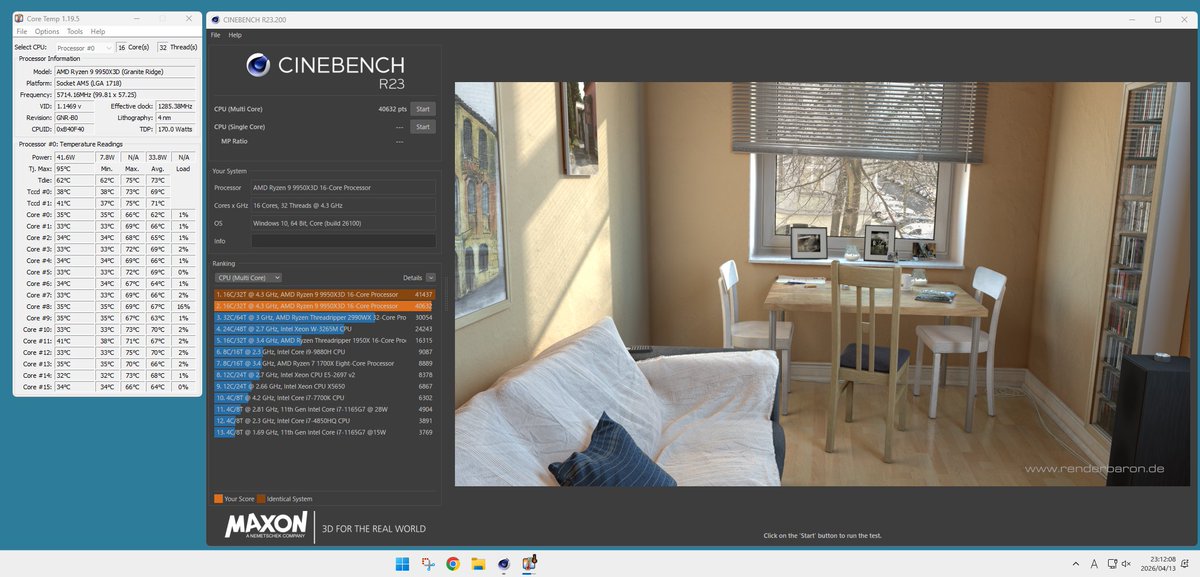Open File menu in Cinebench

tap(215, 35)
